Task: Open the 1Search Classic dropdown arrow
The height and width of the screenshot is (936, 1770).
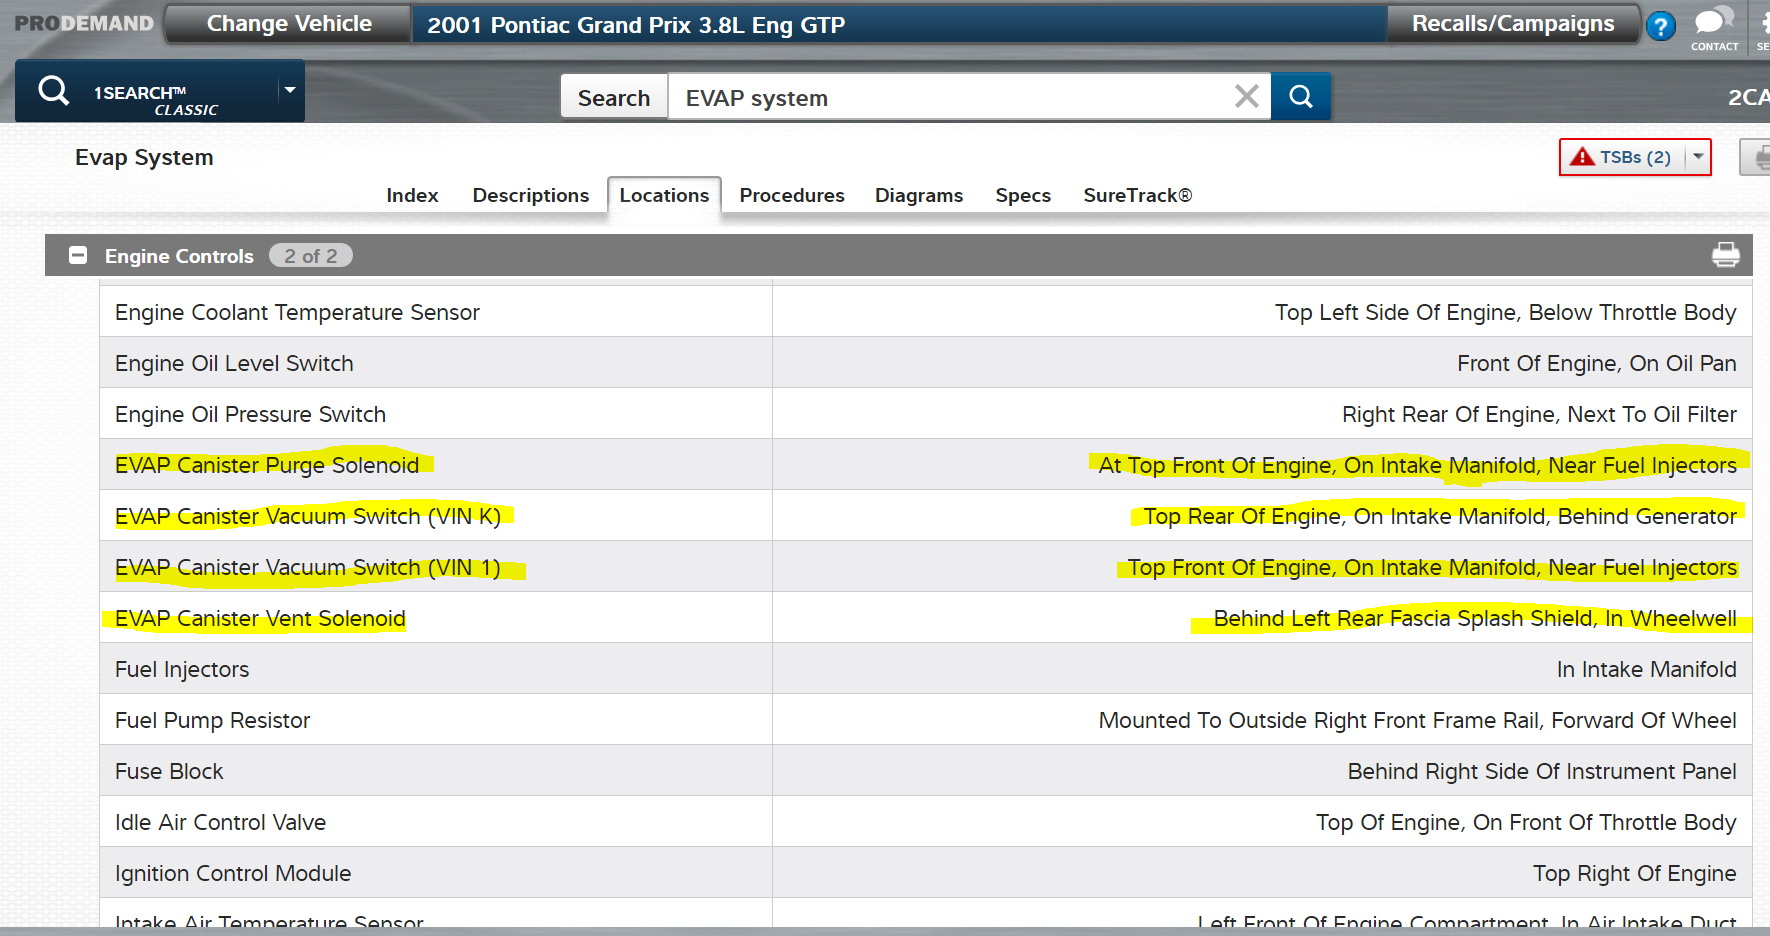Action: [290, 90]
